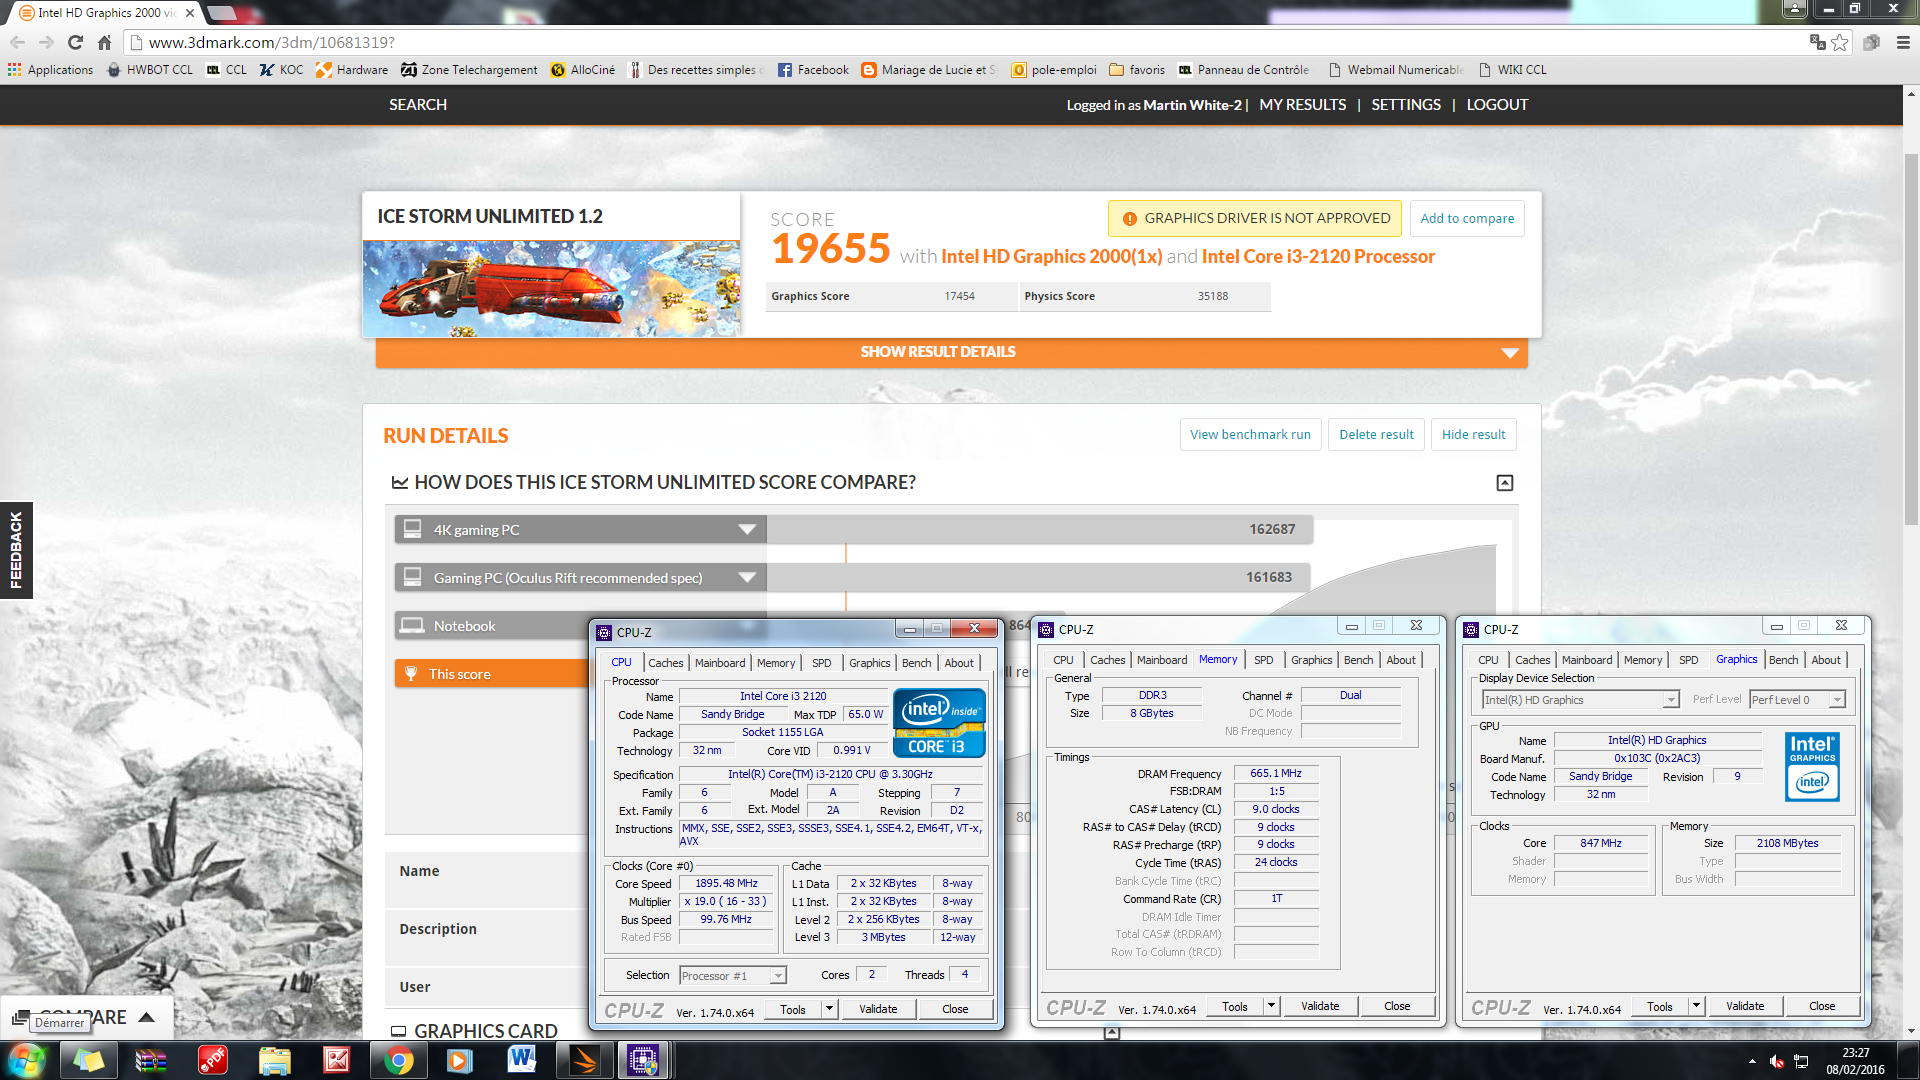Click Close in the Graphics CPU-Z window
The image size is (1920, 1080).
click(1822, 1006)
